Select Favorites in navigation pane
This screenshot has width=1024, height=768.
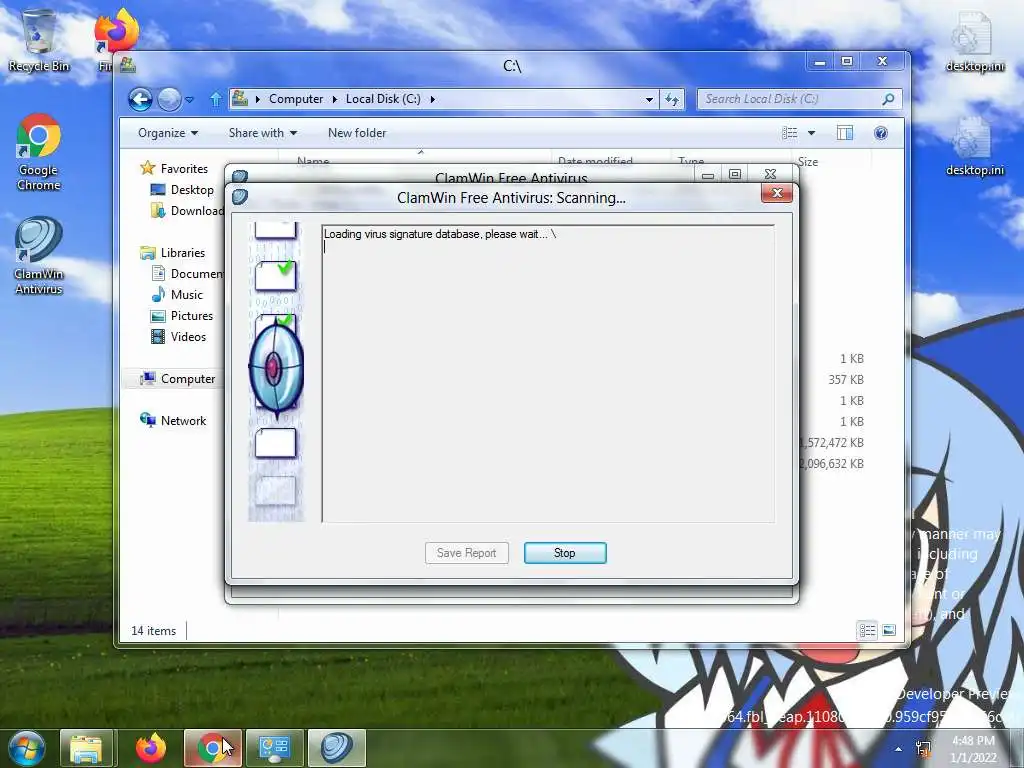174,168
